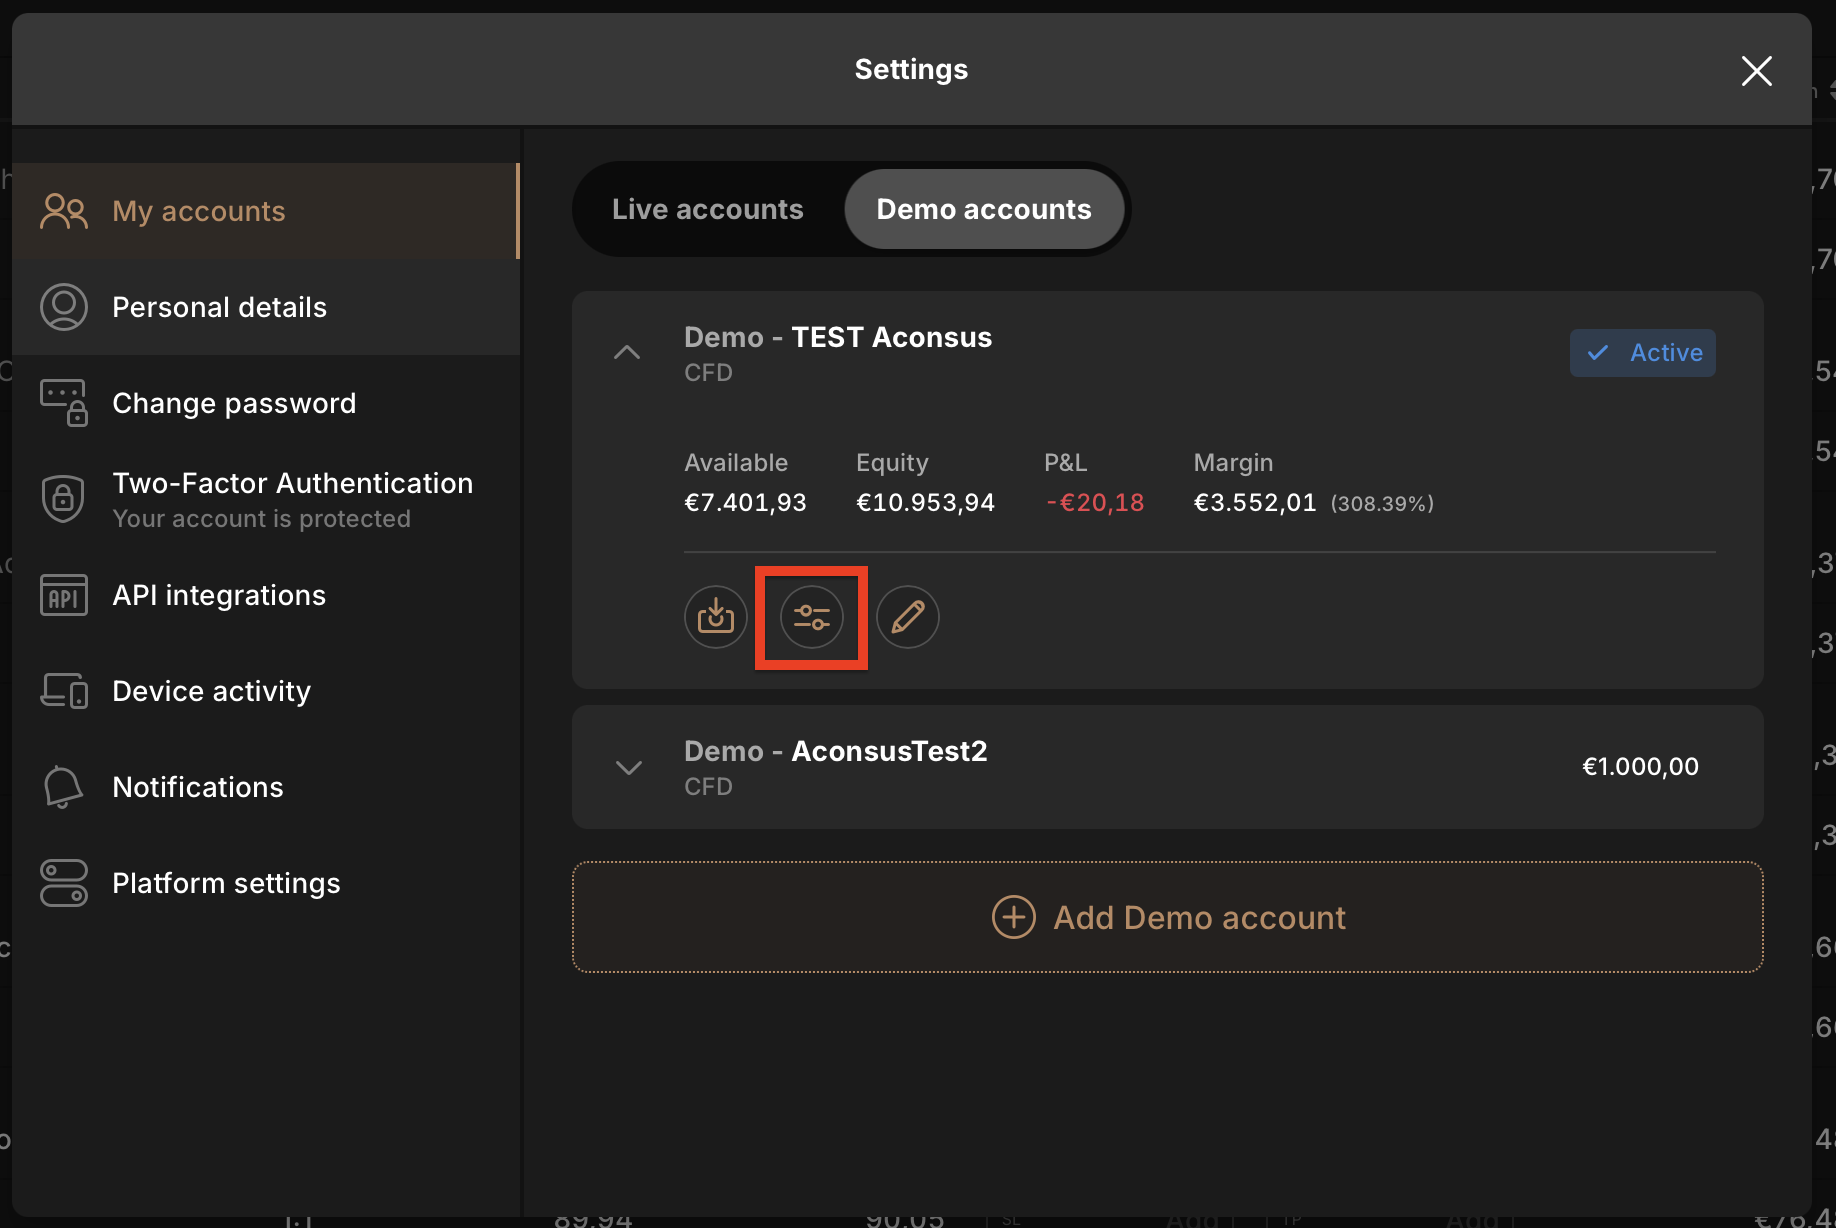This screenshot has height=1228, width=1836.
Task: Click the deposit funds icon for Demo TEST Aconsus
Action: 715,617
